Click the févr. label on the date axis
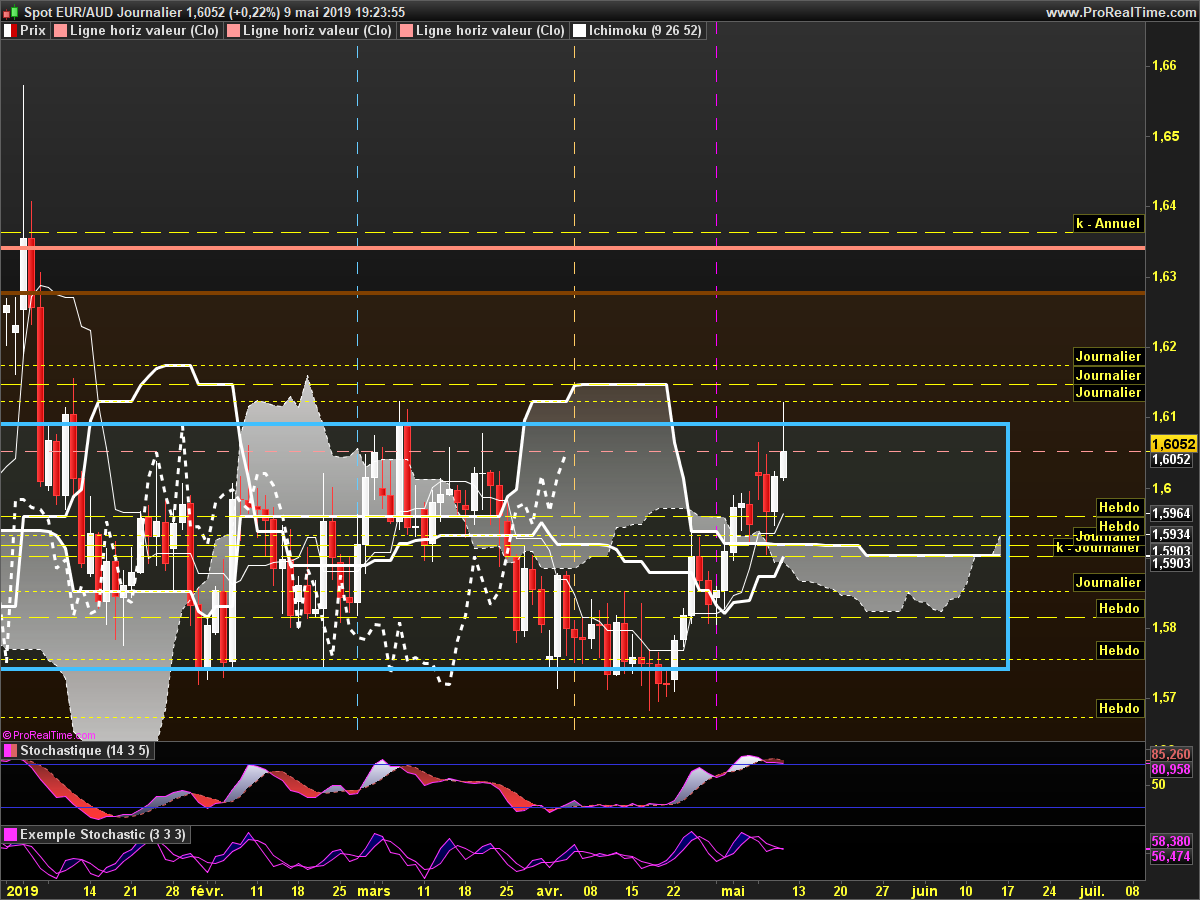Image resolution: width=1200 pixels, height=900 pixels. tap(207, 890)
